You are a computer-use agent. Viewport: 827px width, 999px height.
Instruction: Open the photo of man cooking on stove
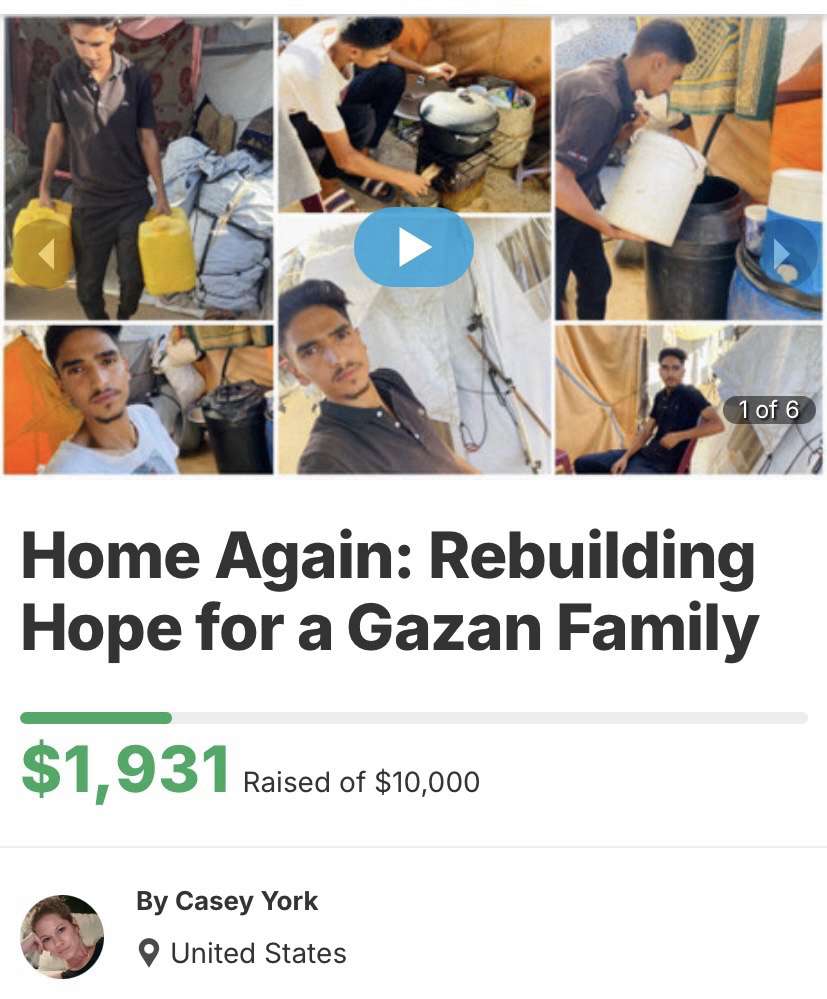[415, 115]
